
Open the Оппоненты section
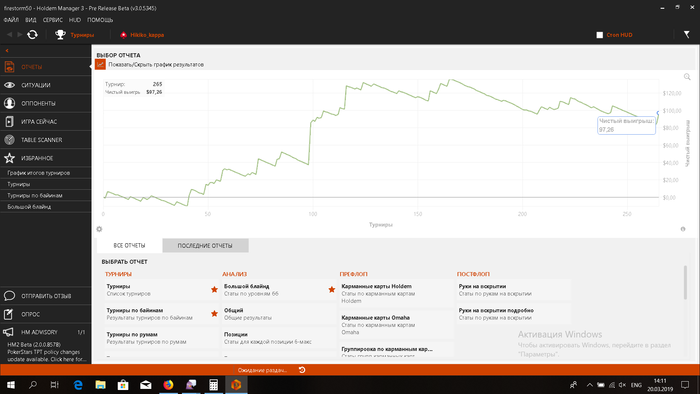tap(46, 103)
